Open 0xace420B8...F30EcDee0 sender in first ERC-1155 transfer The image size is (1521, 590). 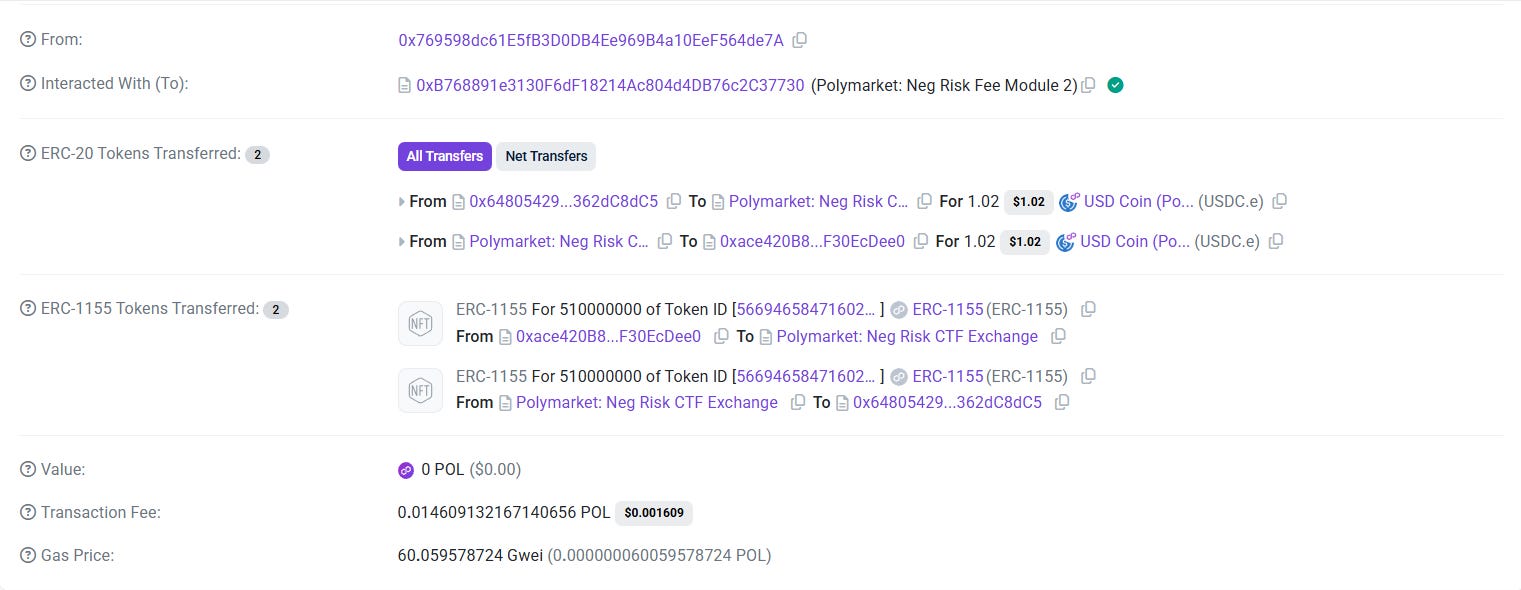[609, 337]
